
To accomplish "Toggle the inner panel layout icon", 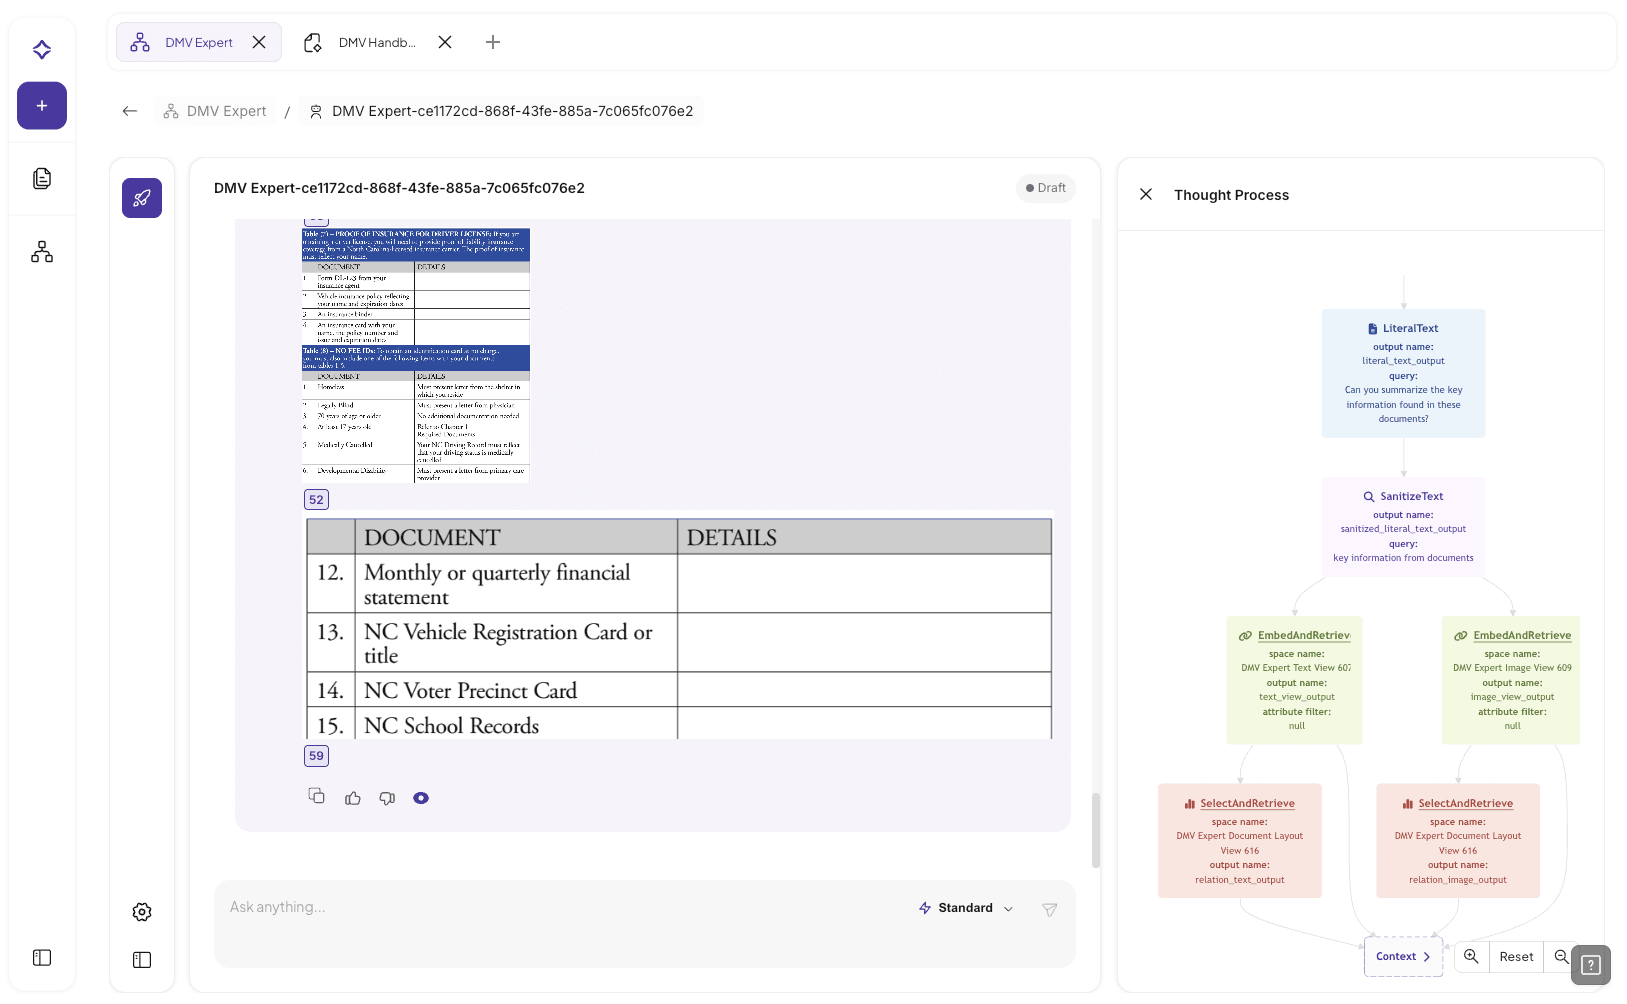I will click(142, 960).
